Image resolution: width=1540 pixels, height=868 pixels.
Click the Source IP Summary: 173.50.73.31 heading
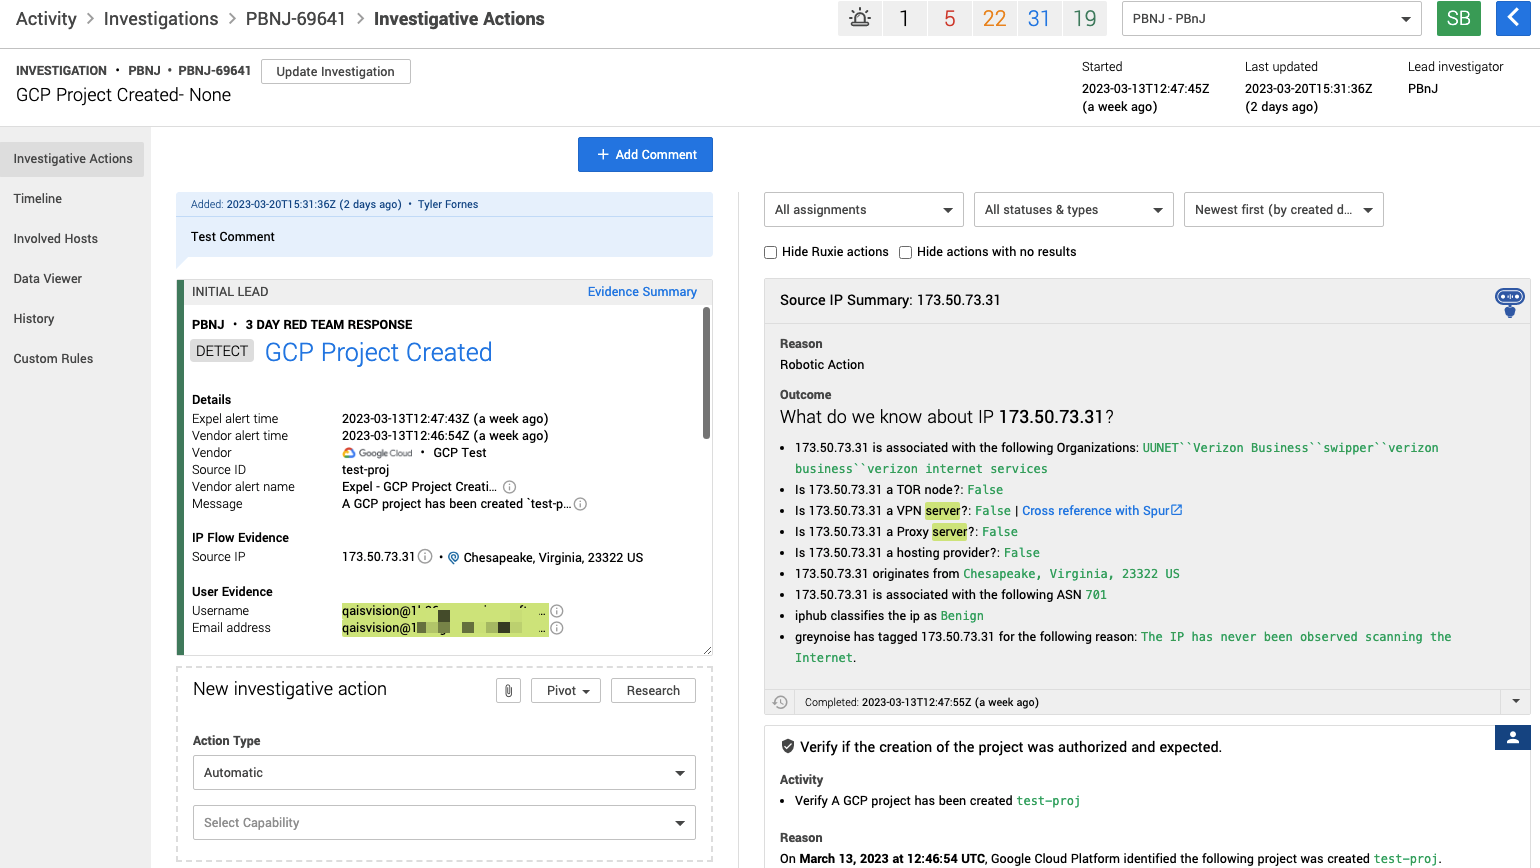(890, 300)
